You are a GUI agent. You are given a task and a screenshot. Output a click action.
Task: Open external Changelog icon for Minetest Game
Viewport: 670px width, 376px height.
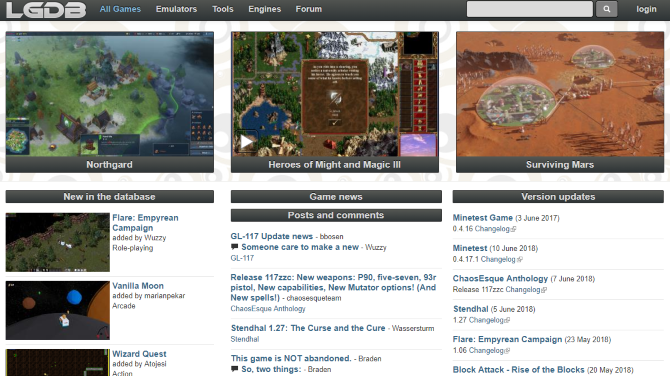coord(514,229)
